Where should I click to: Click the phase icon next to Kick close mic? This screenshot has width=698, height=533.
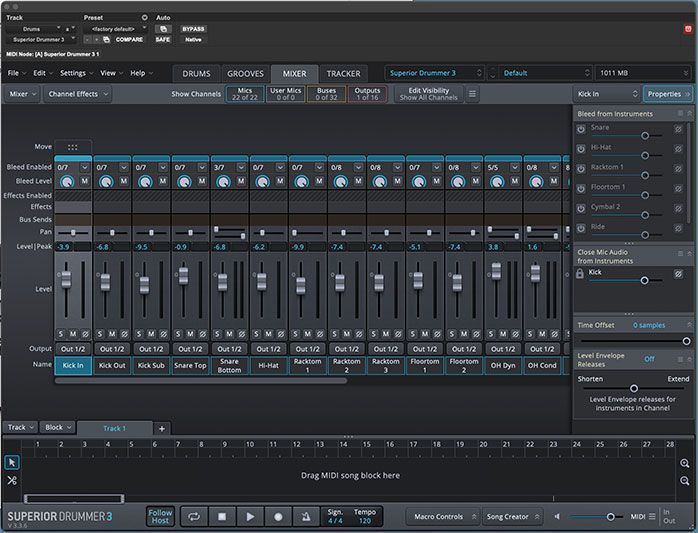point(678,274)
